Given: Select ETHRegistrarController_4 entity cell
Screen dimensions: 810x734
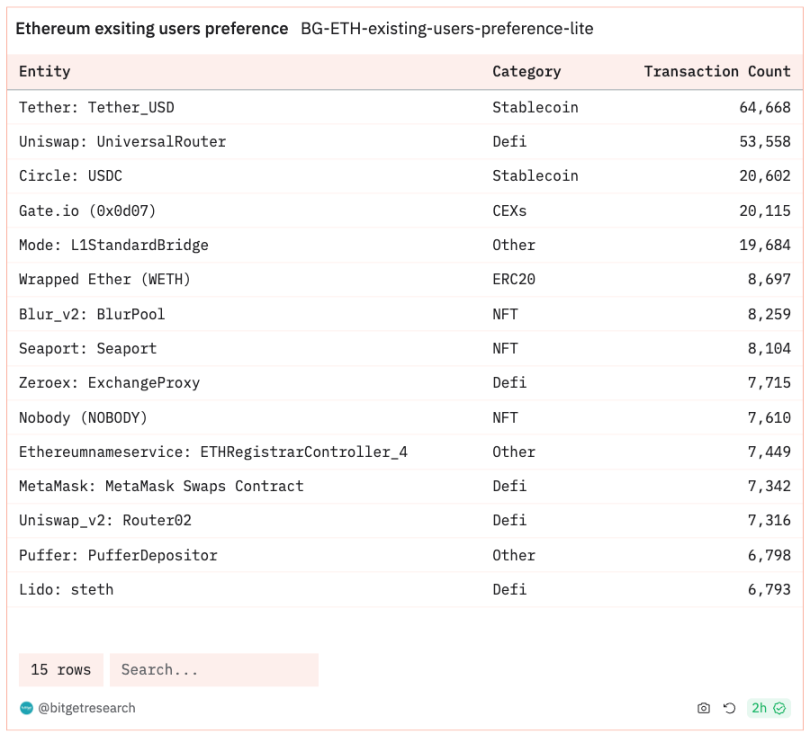Looking at the screenshot, I should (x=213, y=452).
